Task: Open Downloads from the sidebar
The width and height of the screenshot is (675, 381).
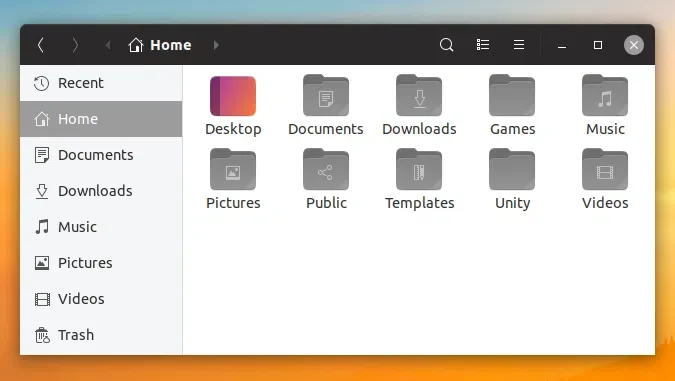Action: point(101,191)
